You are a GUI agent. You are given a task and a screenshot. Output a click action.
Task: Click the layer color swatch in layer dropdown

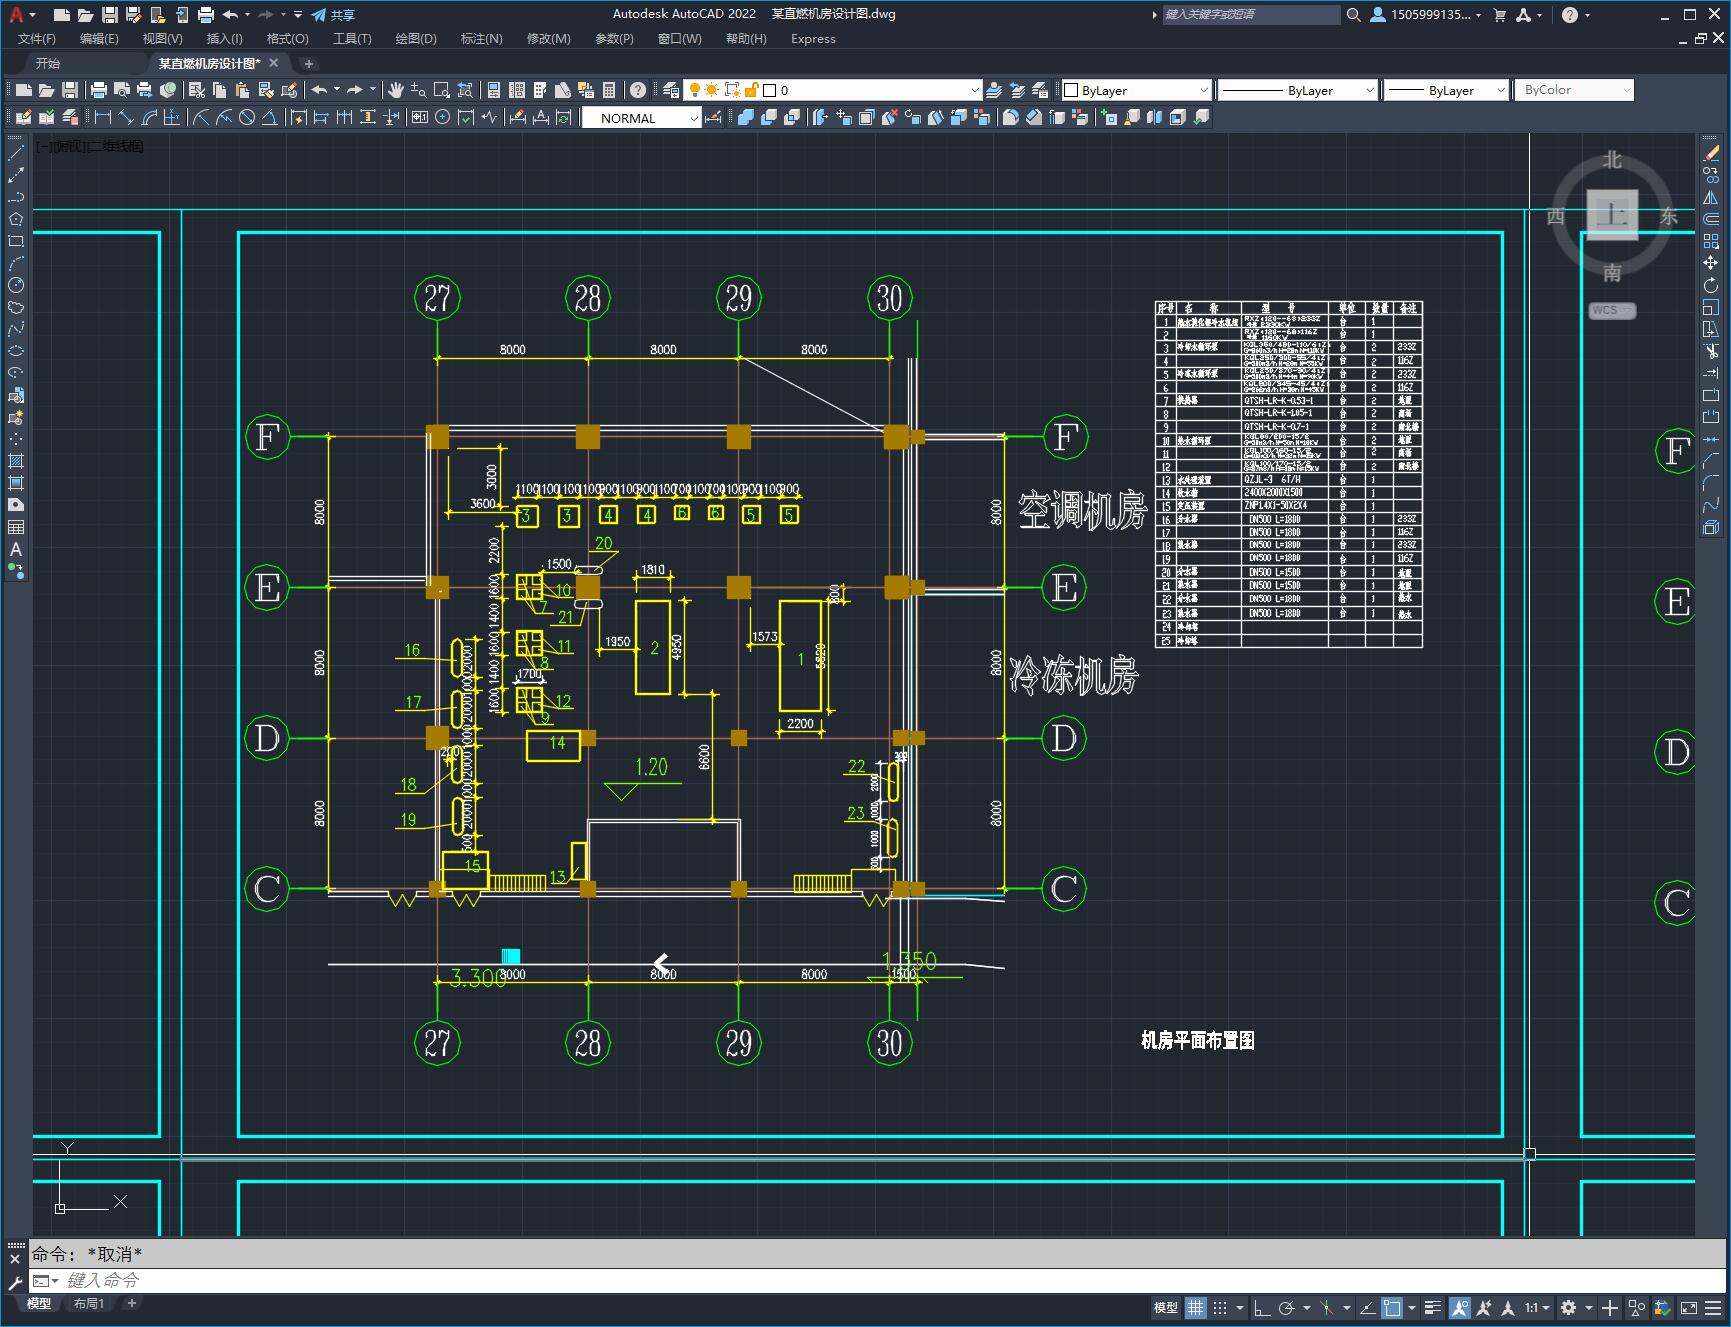point(769,90)
